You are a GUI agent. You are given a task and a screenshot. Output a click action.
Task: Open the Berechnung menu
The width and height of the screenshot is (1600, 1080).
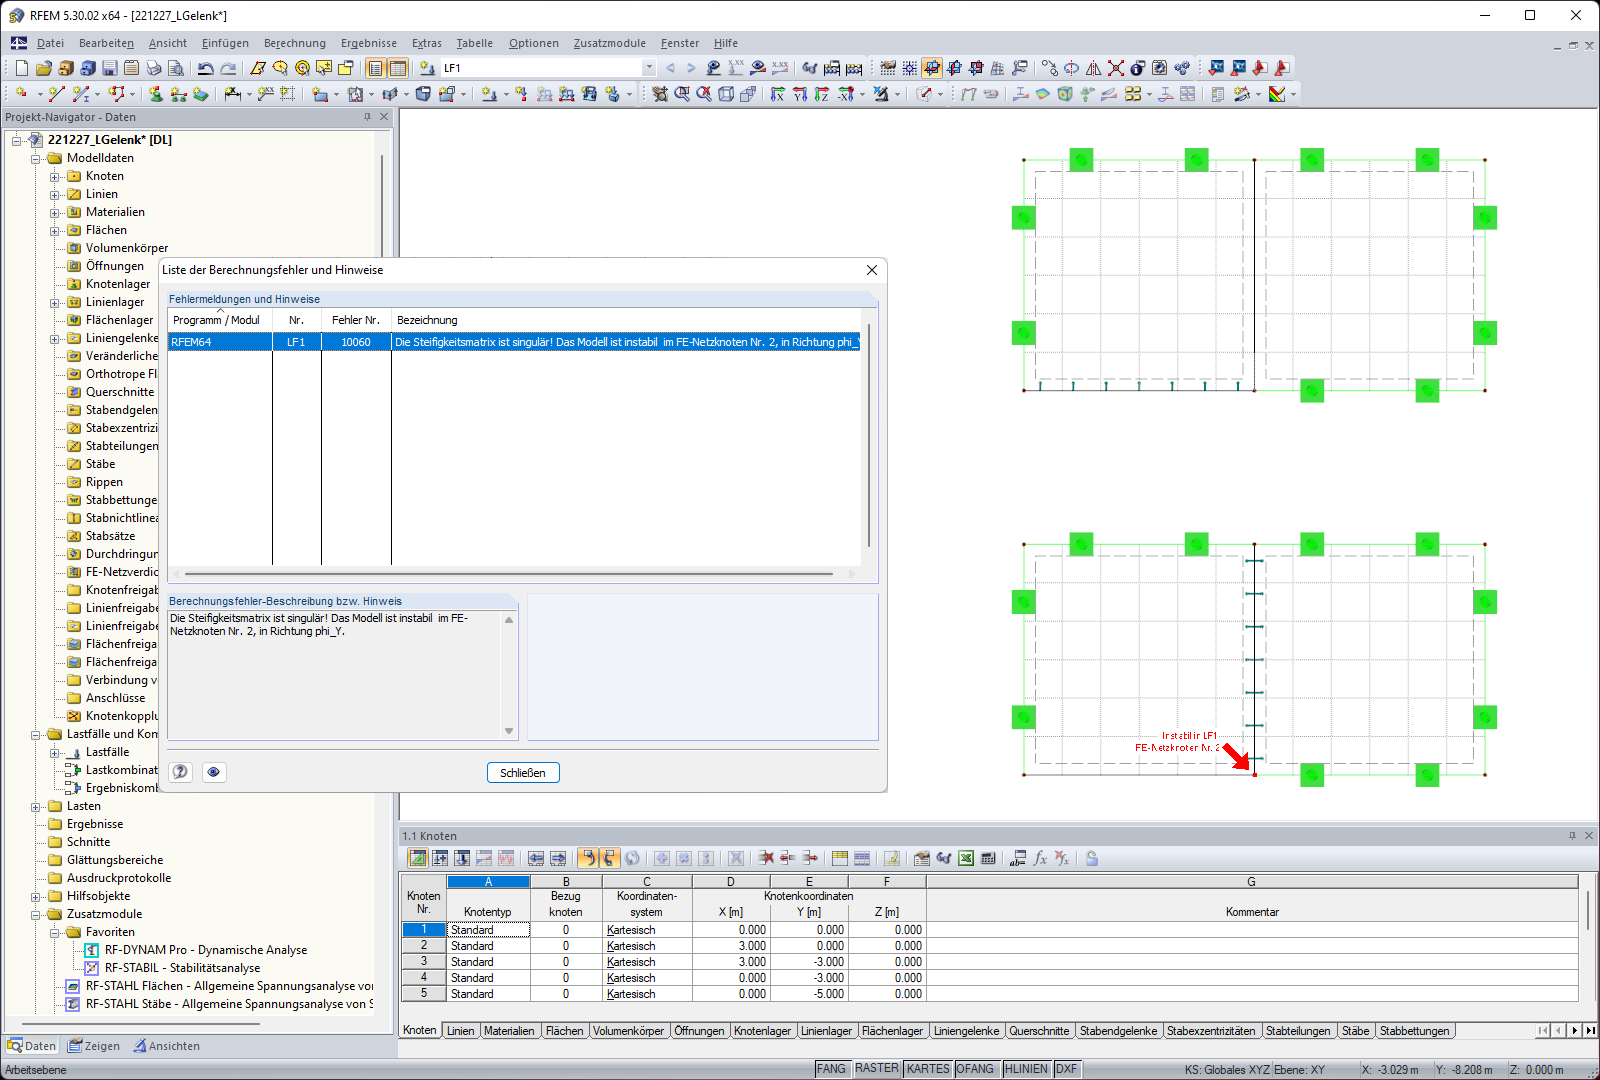(295, 43)
